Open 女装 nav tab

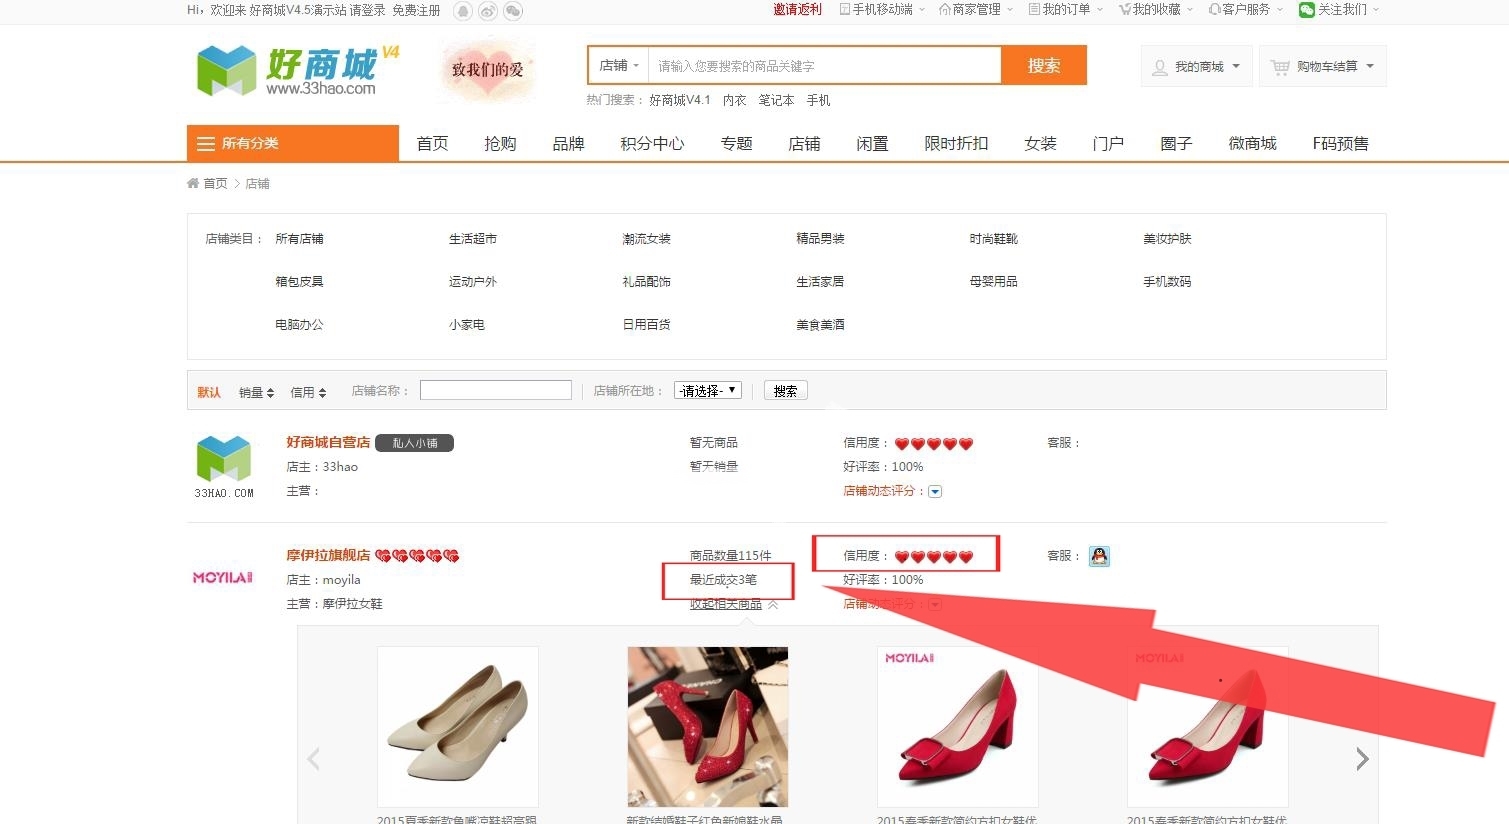coord(1040,144)
